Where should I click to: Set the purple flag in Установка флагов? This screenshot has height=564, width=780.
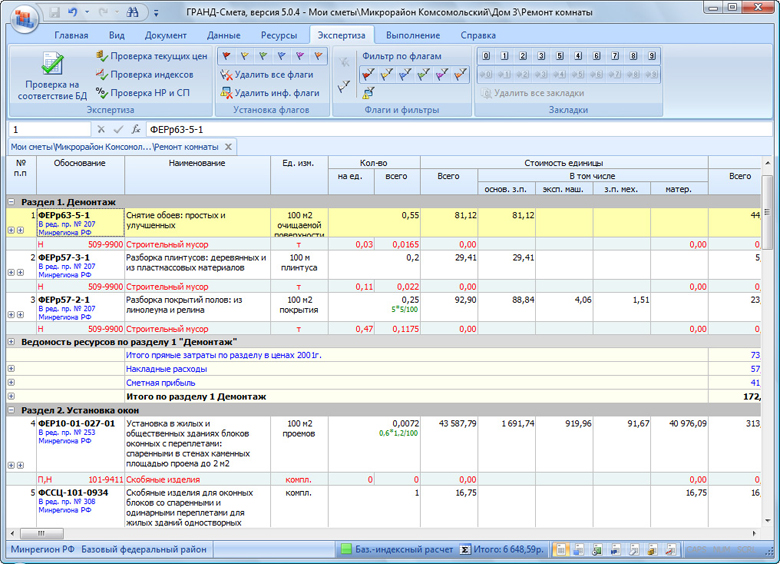300,56
